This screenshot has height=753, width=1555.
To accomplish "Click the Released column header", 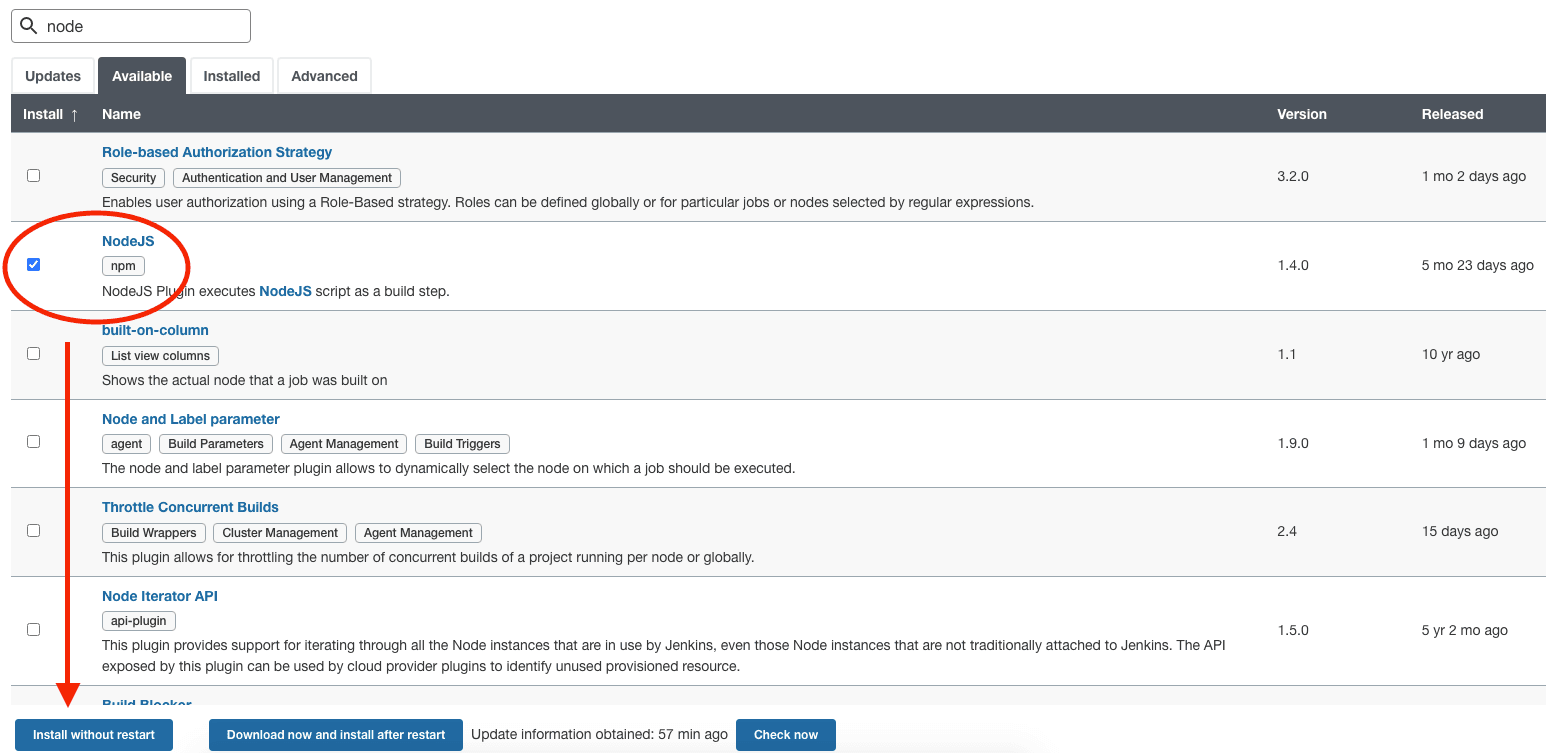I will pos(1452,114).
